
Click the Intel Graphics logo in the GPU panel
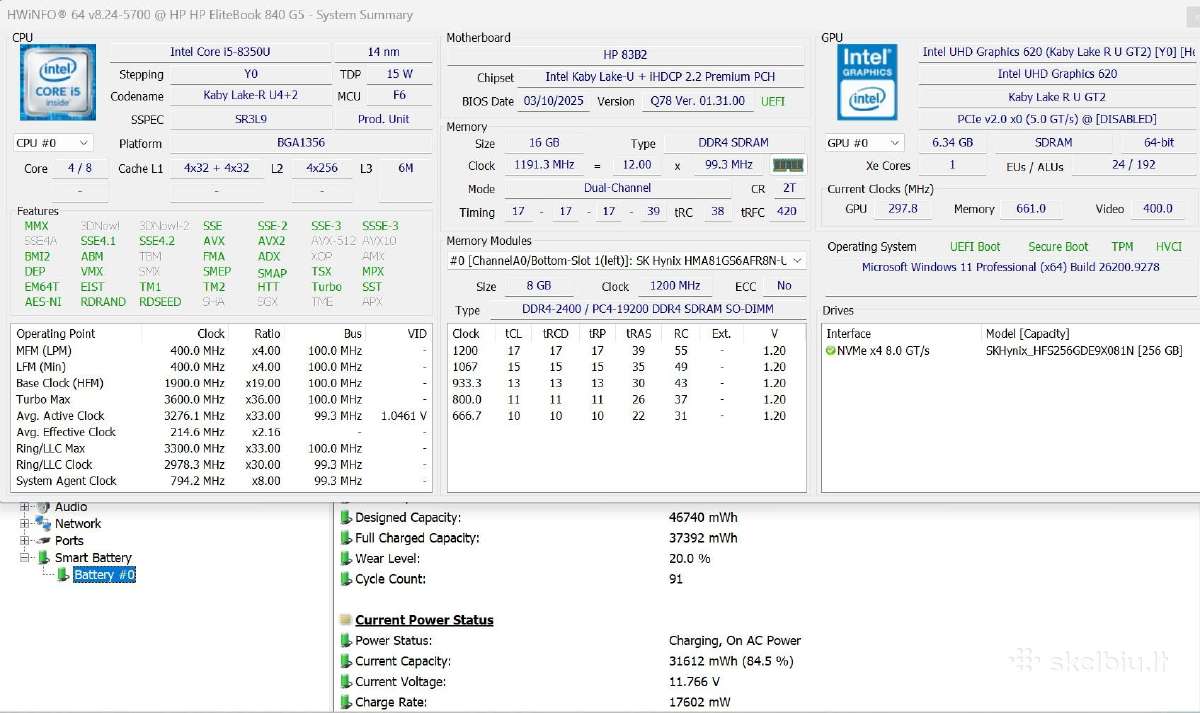867,80
